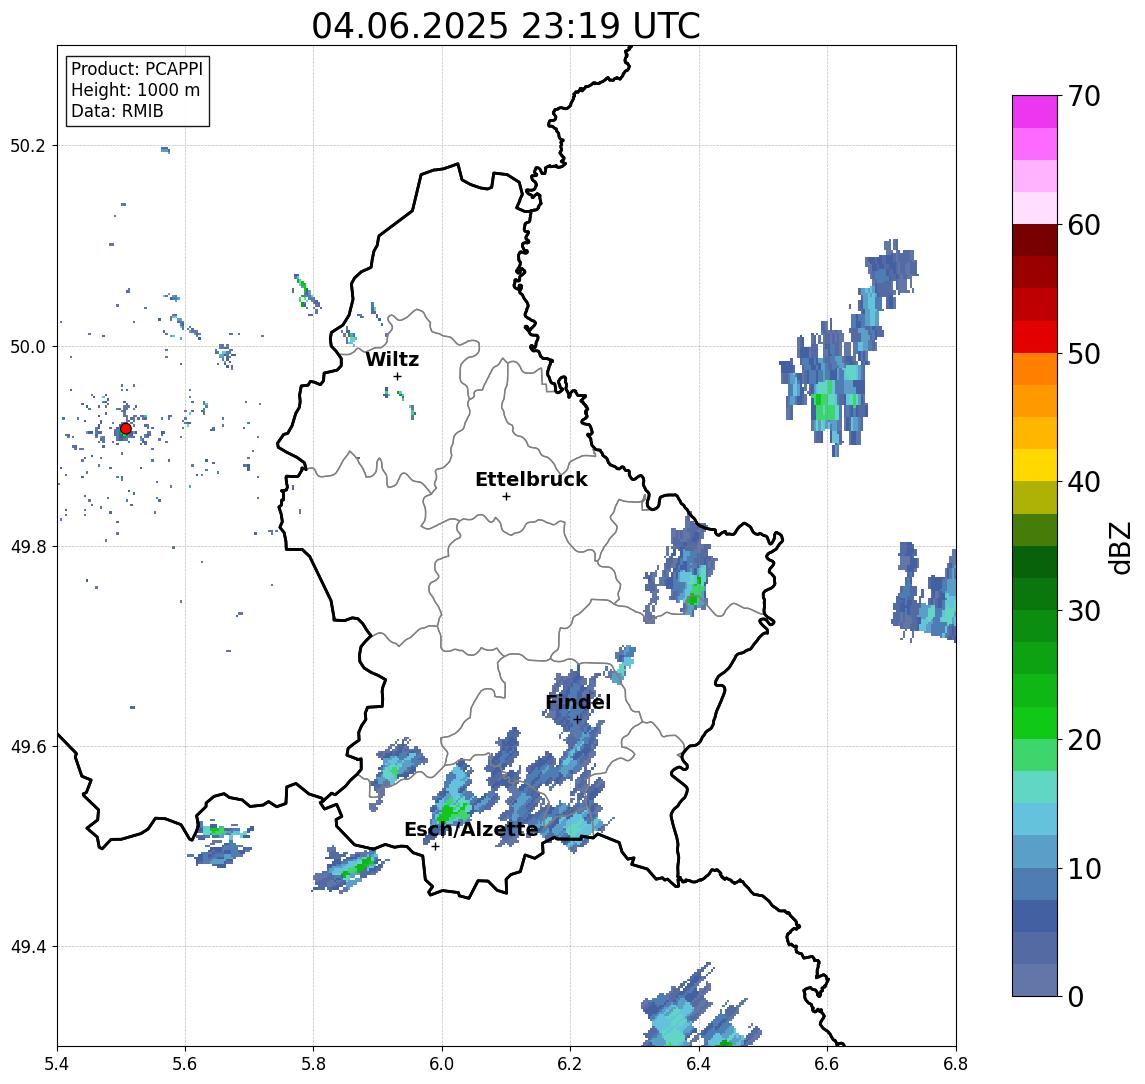This screenshot has height=1084, width=1145.
Task: Pick the topmost magenta swatch of the colorbar
Action: pyautogui.click(x=1035, y=112)
